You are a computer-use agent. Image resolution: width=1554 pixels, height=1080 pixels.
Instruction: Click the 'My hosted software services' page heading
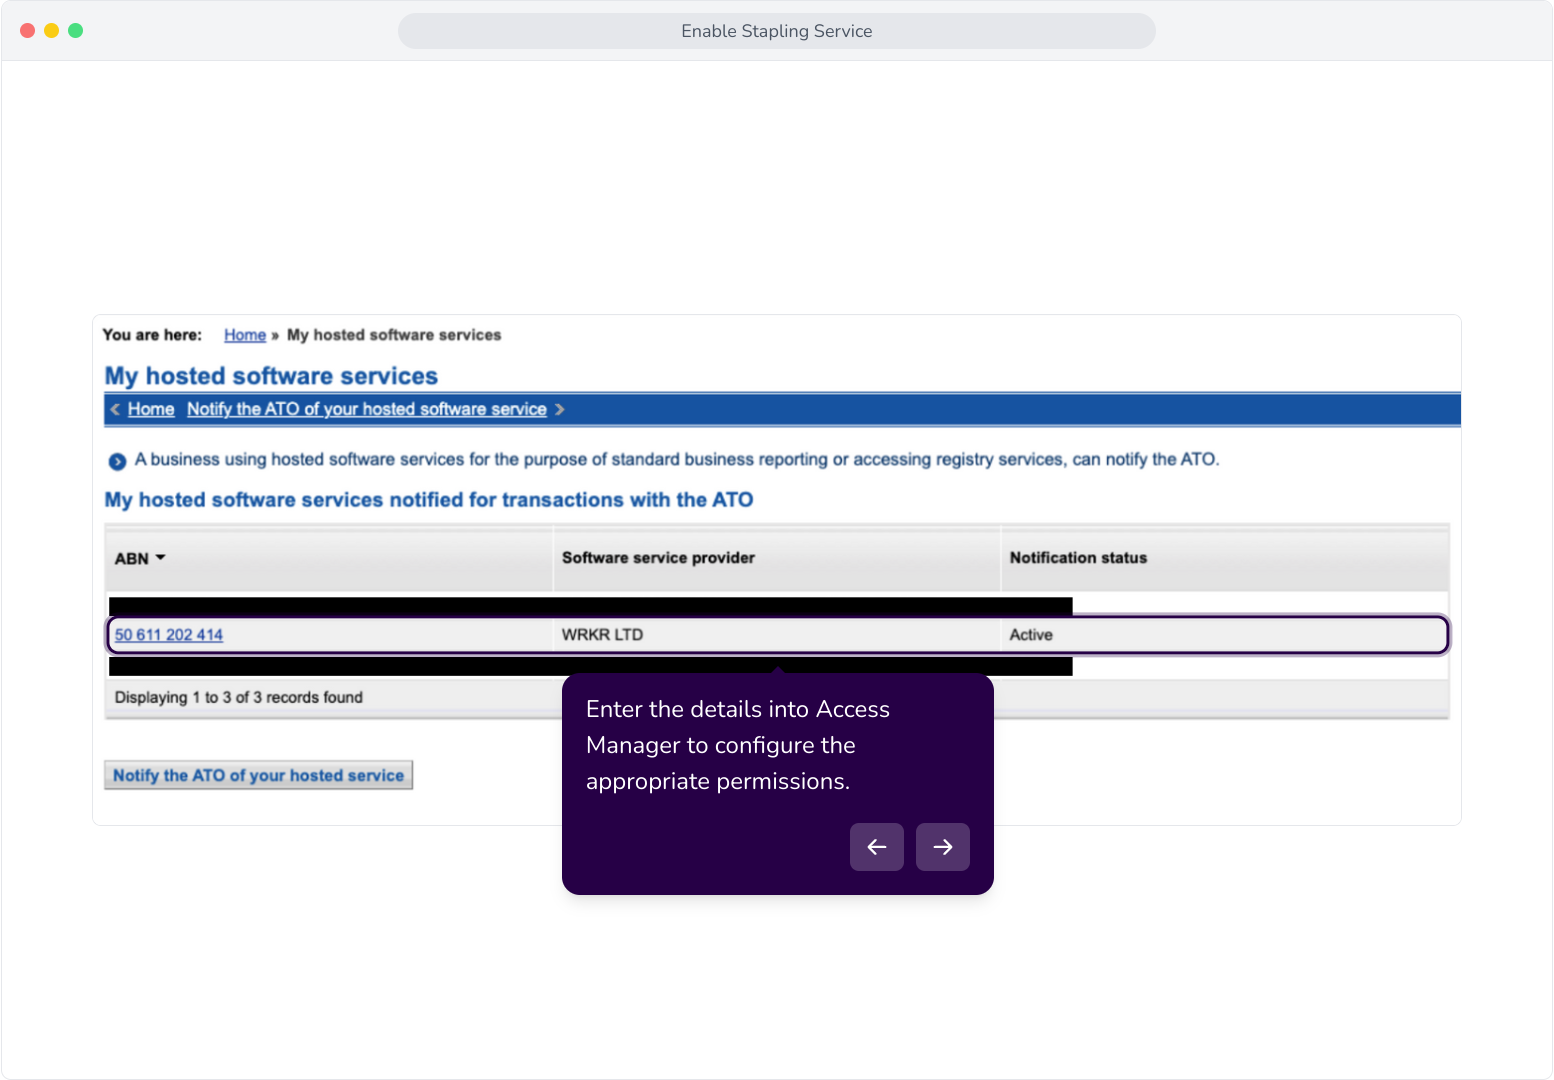[271, 376]
